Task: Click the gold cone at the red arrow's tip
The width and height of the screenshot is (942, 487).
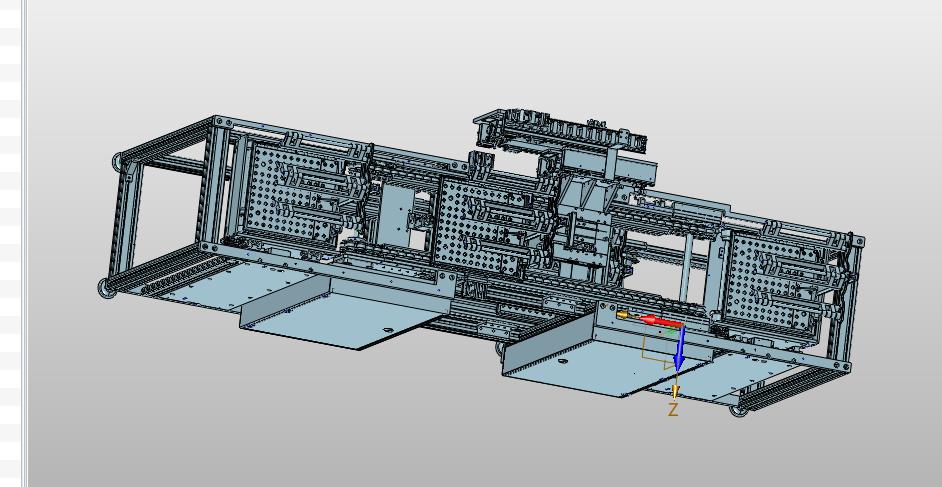Action: tap(624, 315)
